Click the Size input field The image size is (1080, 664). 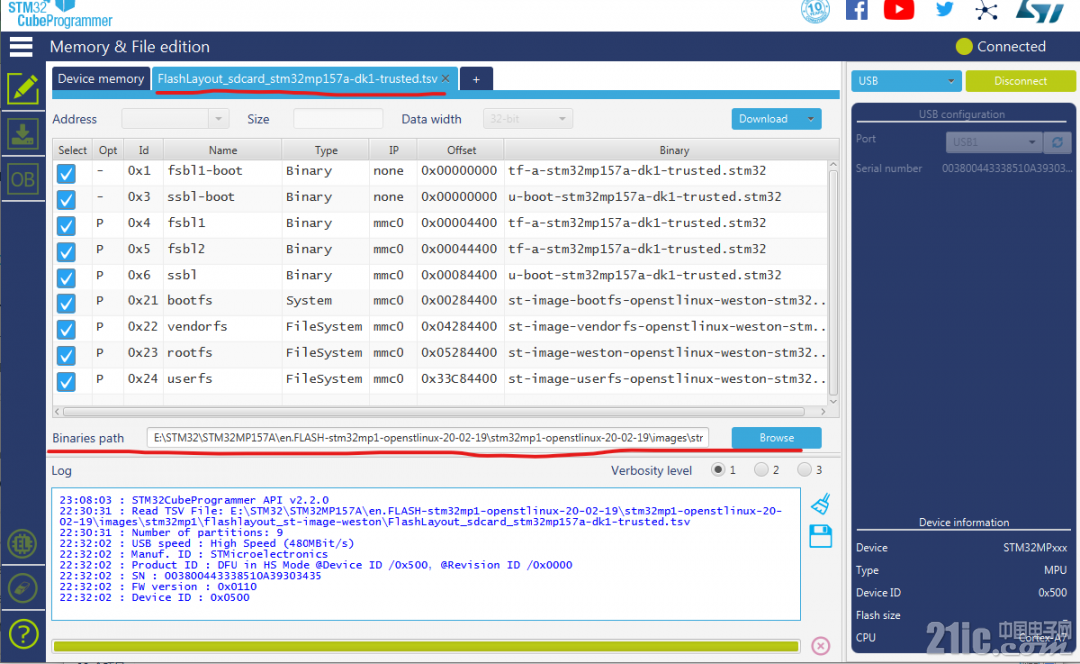click(338, 119)
